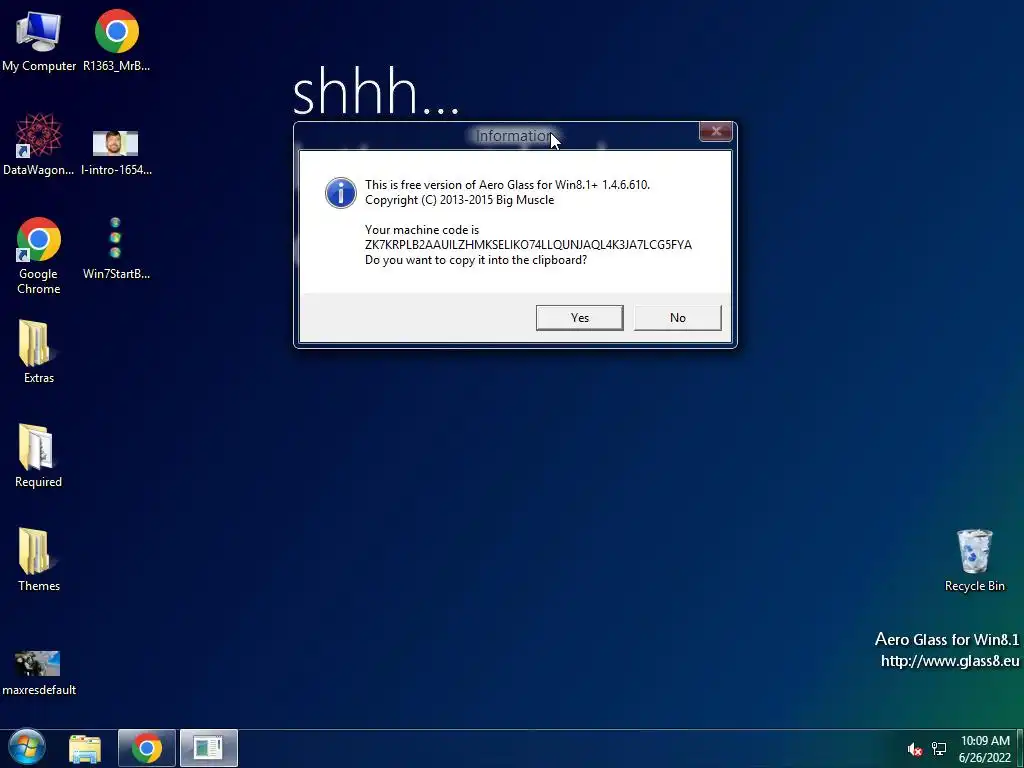Click the network tray icon

939,749
